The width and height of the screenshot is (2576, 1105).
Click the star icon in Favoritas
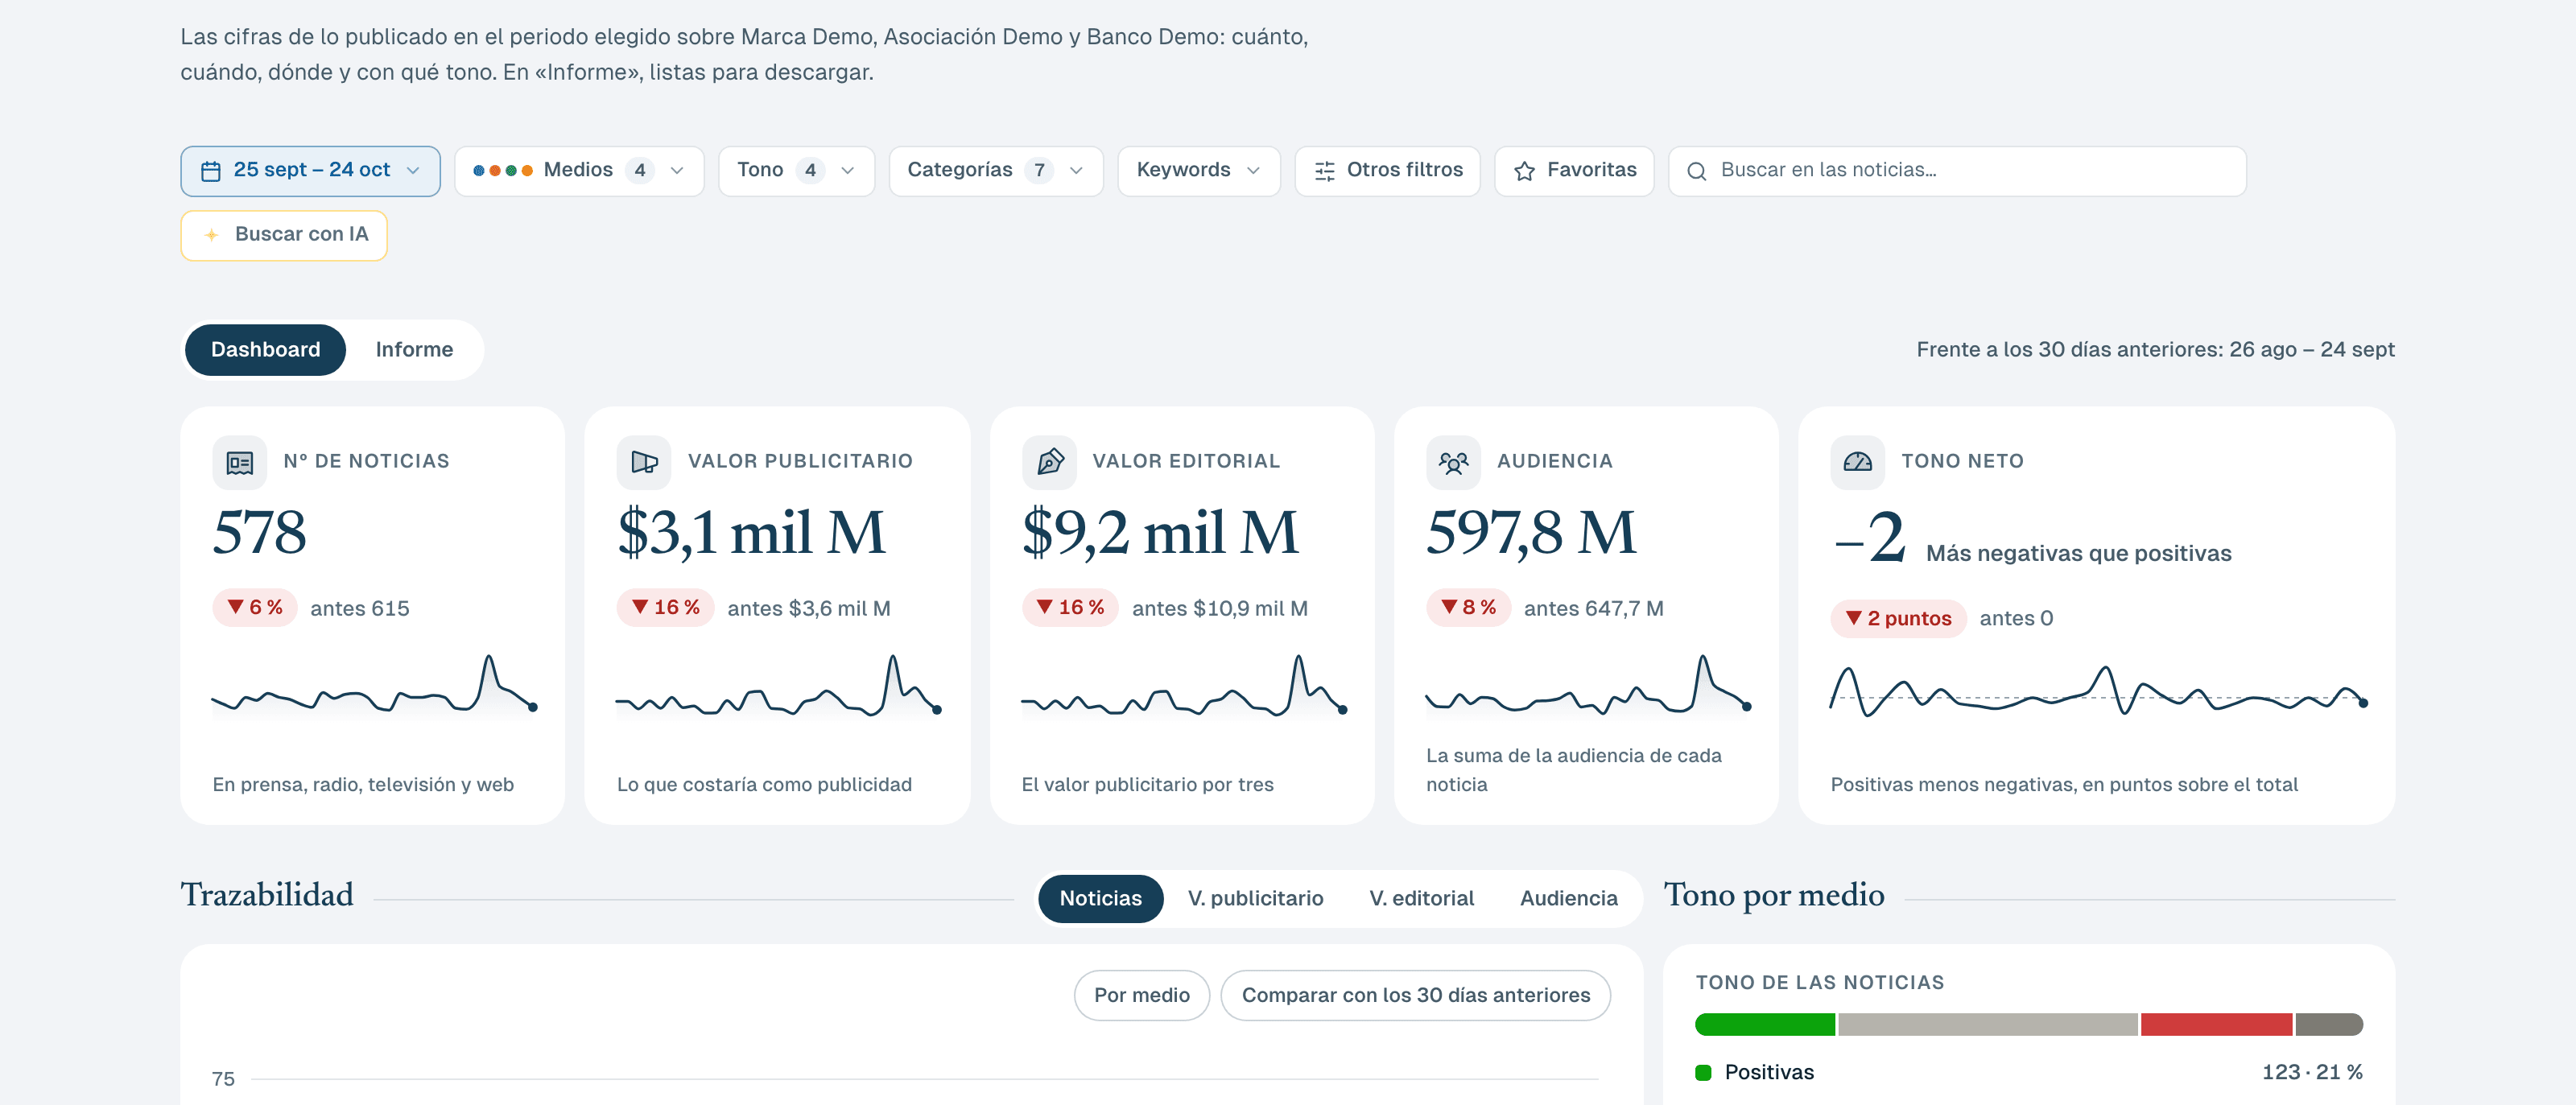pyautogui.click(x=1524, y=171)
